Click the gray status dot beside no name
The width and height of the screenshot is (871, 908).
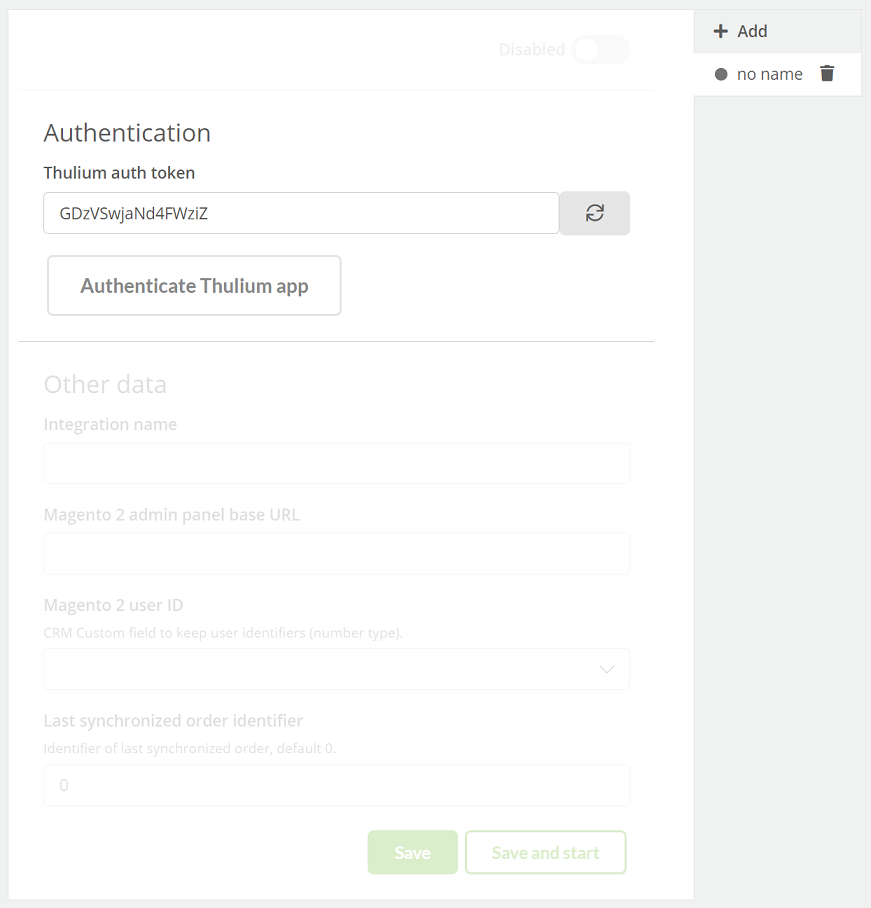(x=721, y=74)
